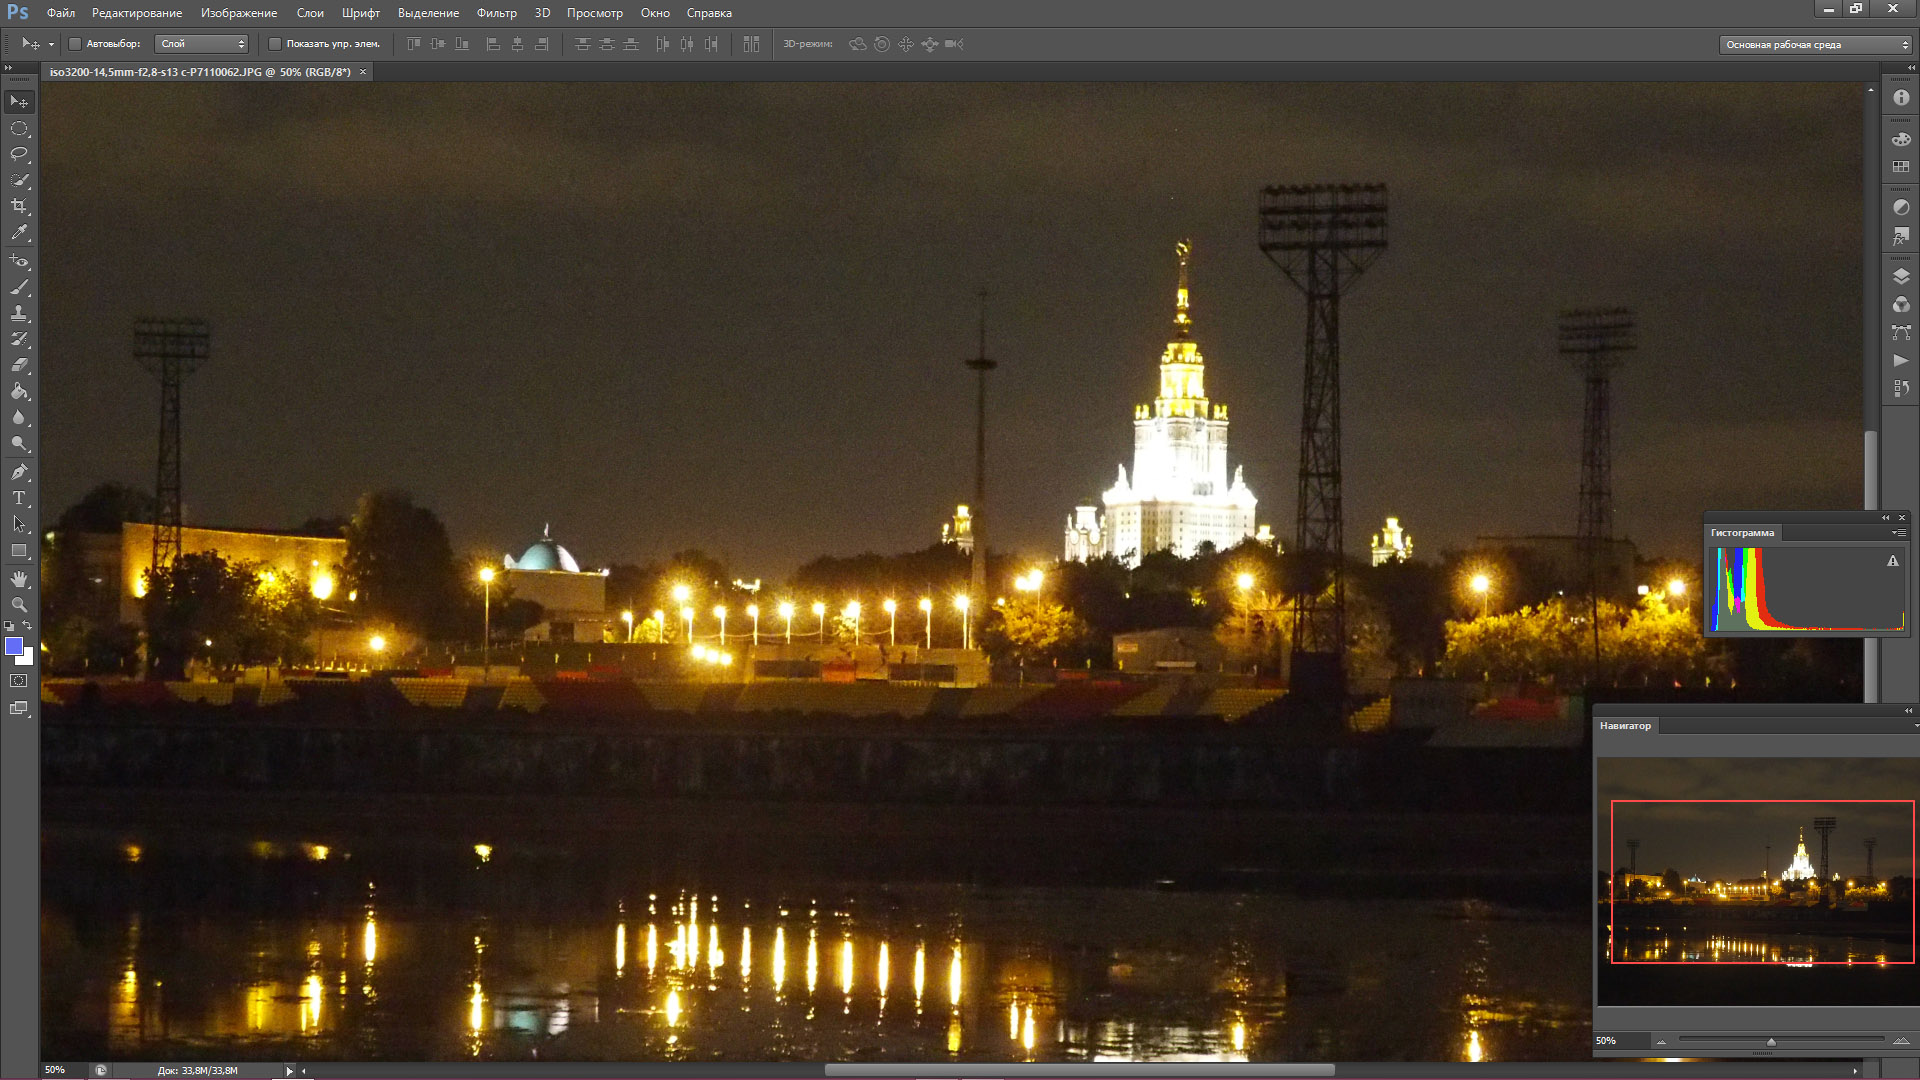The image size is (1920, 1080).
Task: Click the Navigator zoom slider handle
Action: coord(1771,1042)
